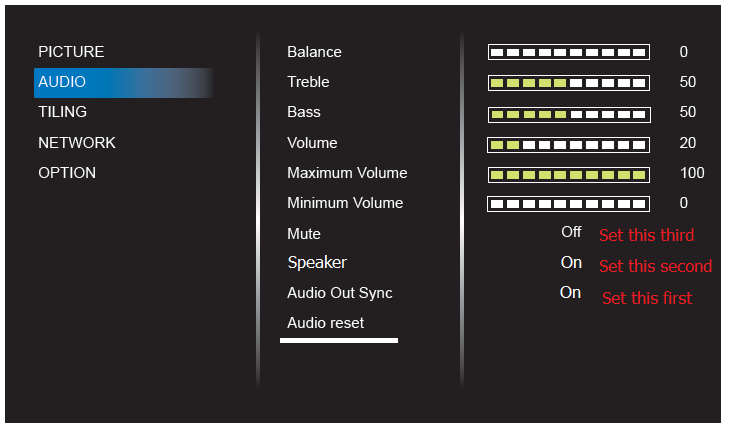Viewport: 729px width, 429px height.
Task: Click the Volume level bar
Action: (x=568, y=144)
